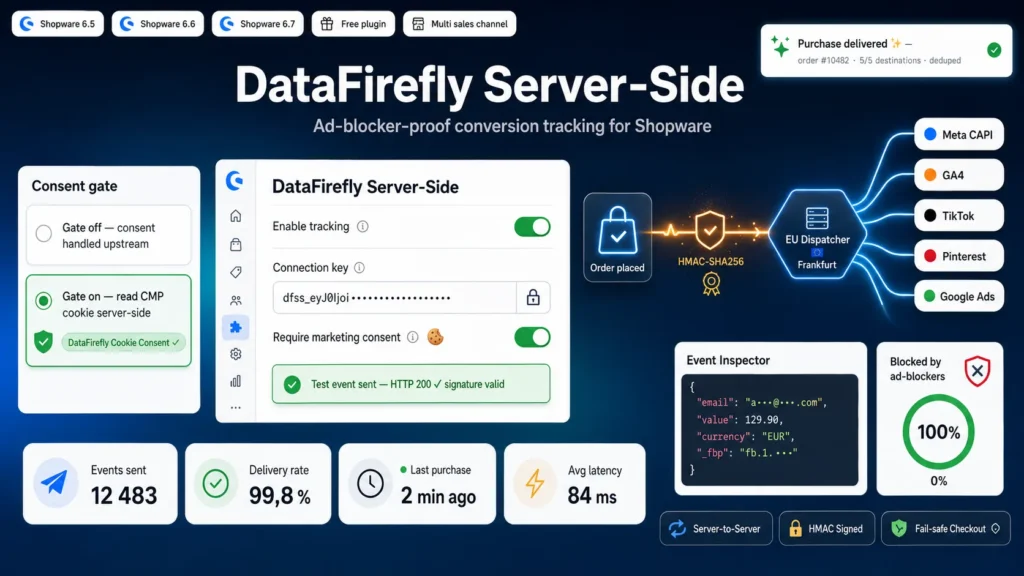Click the cookie icon
1024x576 pixels.
[436, 337]
